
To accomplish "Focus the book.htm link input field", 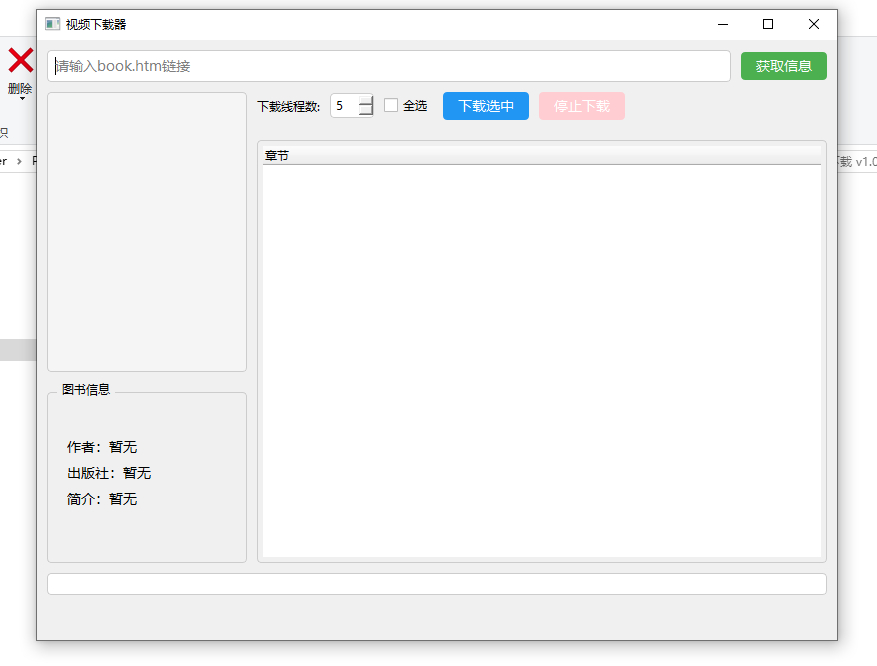I will (x=389, y=66).
